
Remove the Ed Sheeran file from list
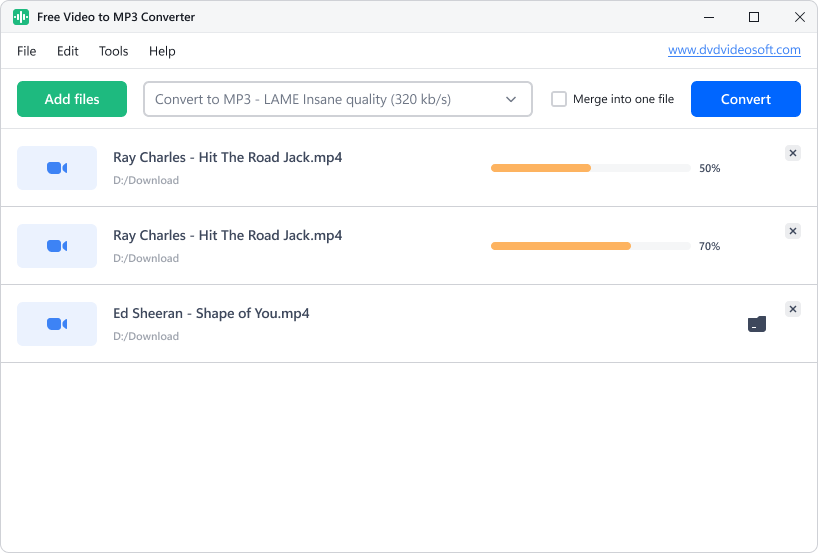click(793, 309)
